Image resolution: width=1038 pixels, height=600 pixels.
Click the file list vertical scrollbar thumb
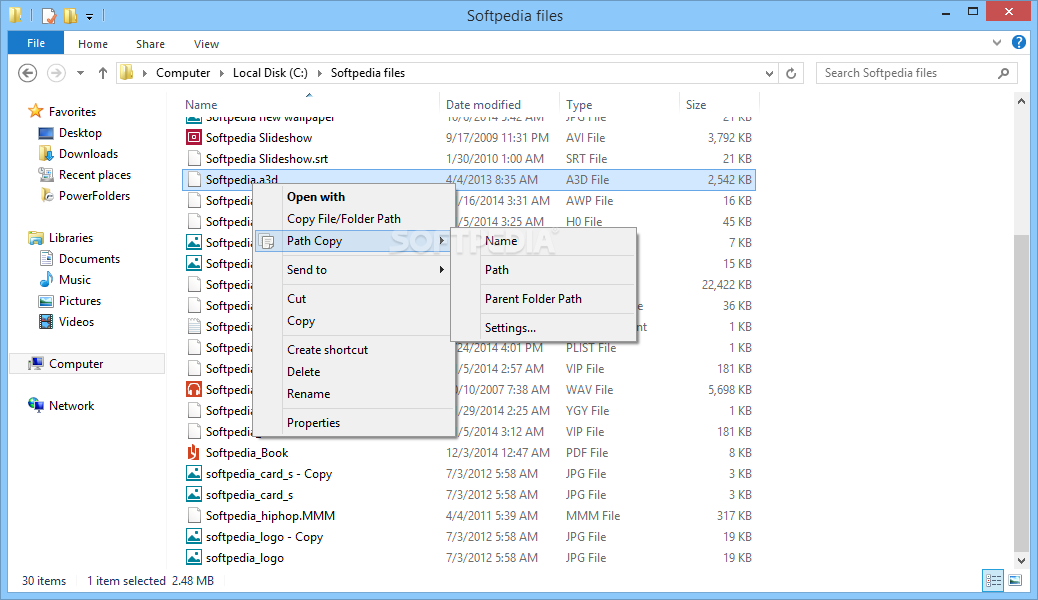[x=1021, y=391]
